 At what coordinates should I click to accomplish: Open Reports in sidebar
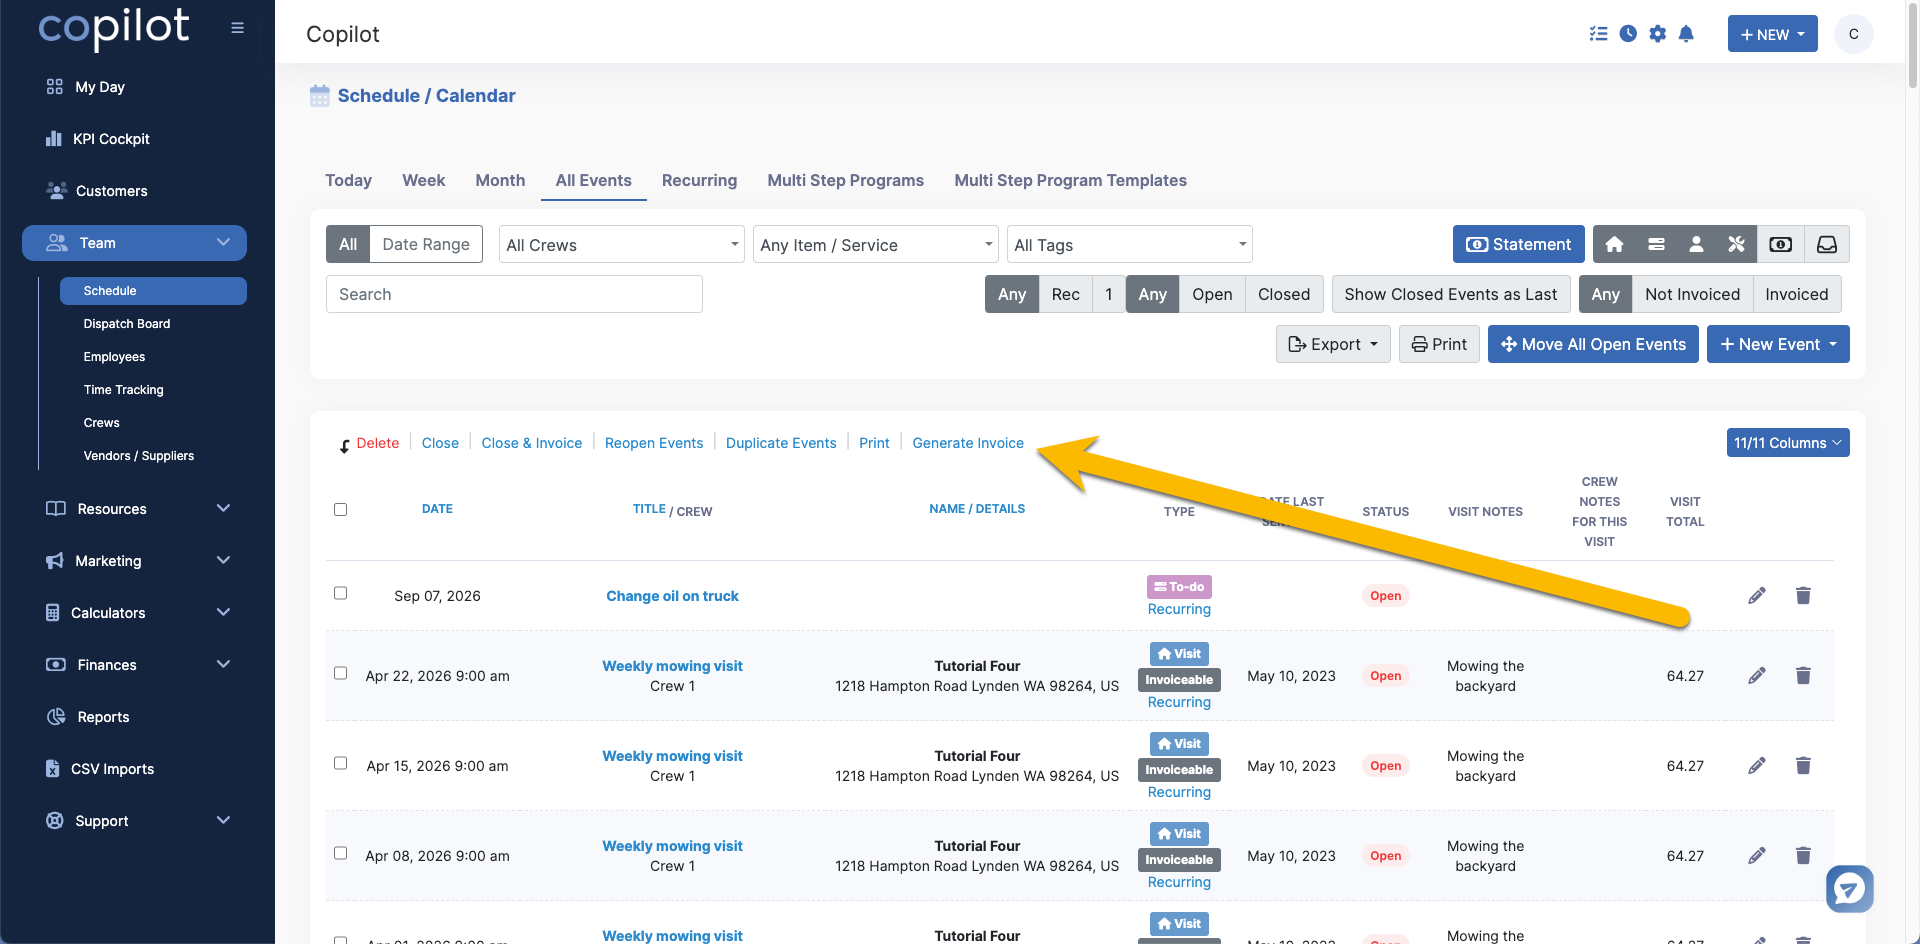click(x=103, y=717)
